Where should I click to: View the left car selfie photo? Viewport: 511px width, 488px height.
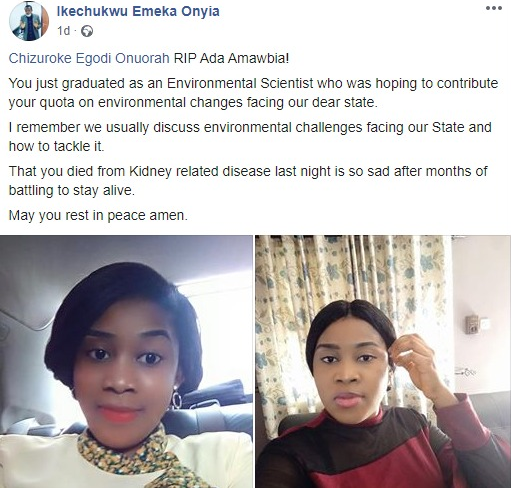coord(126,362)
